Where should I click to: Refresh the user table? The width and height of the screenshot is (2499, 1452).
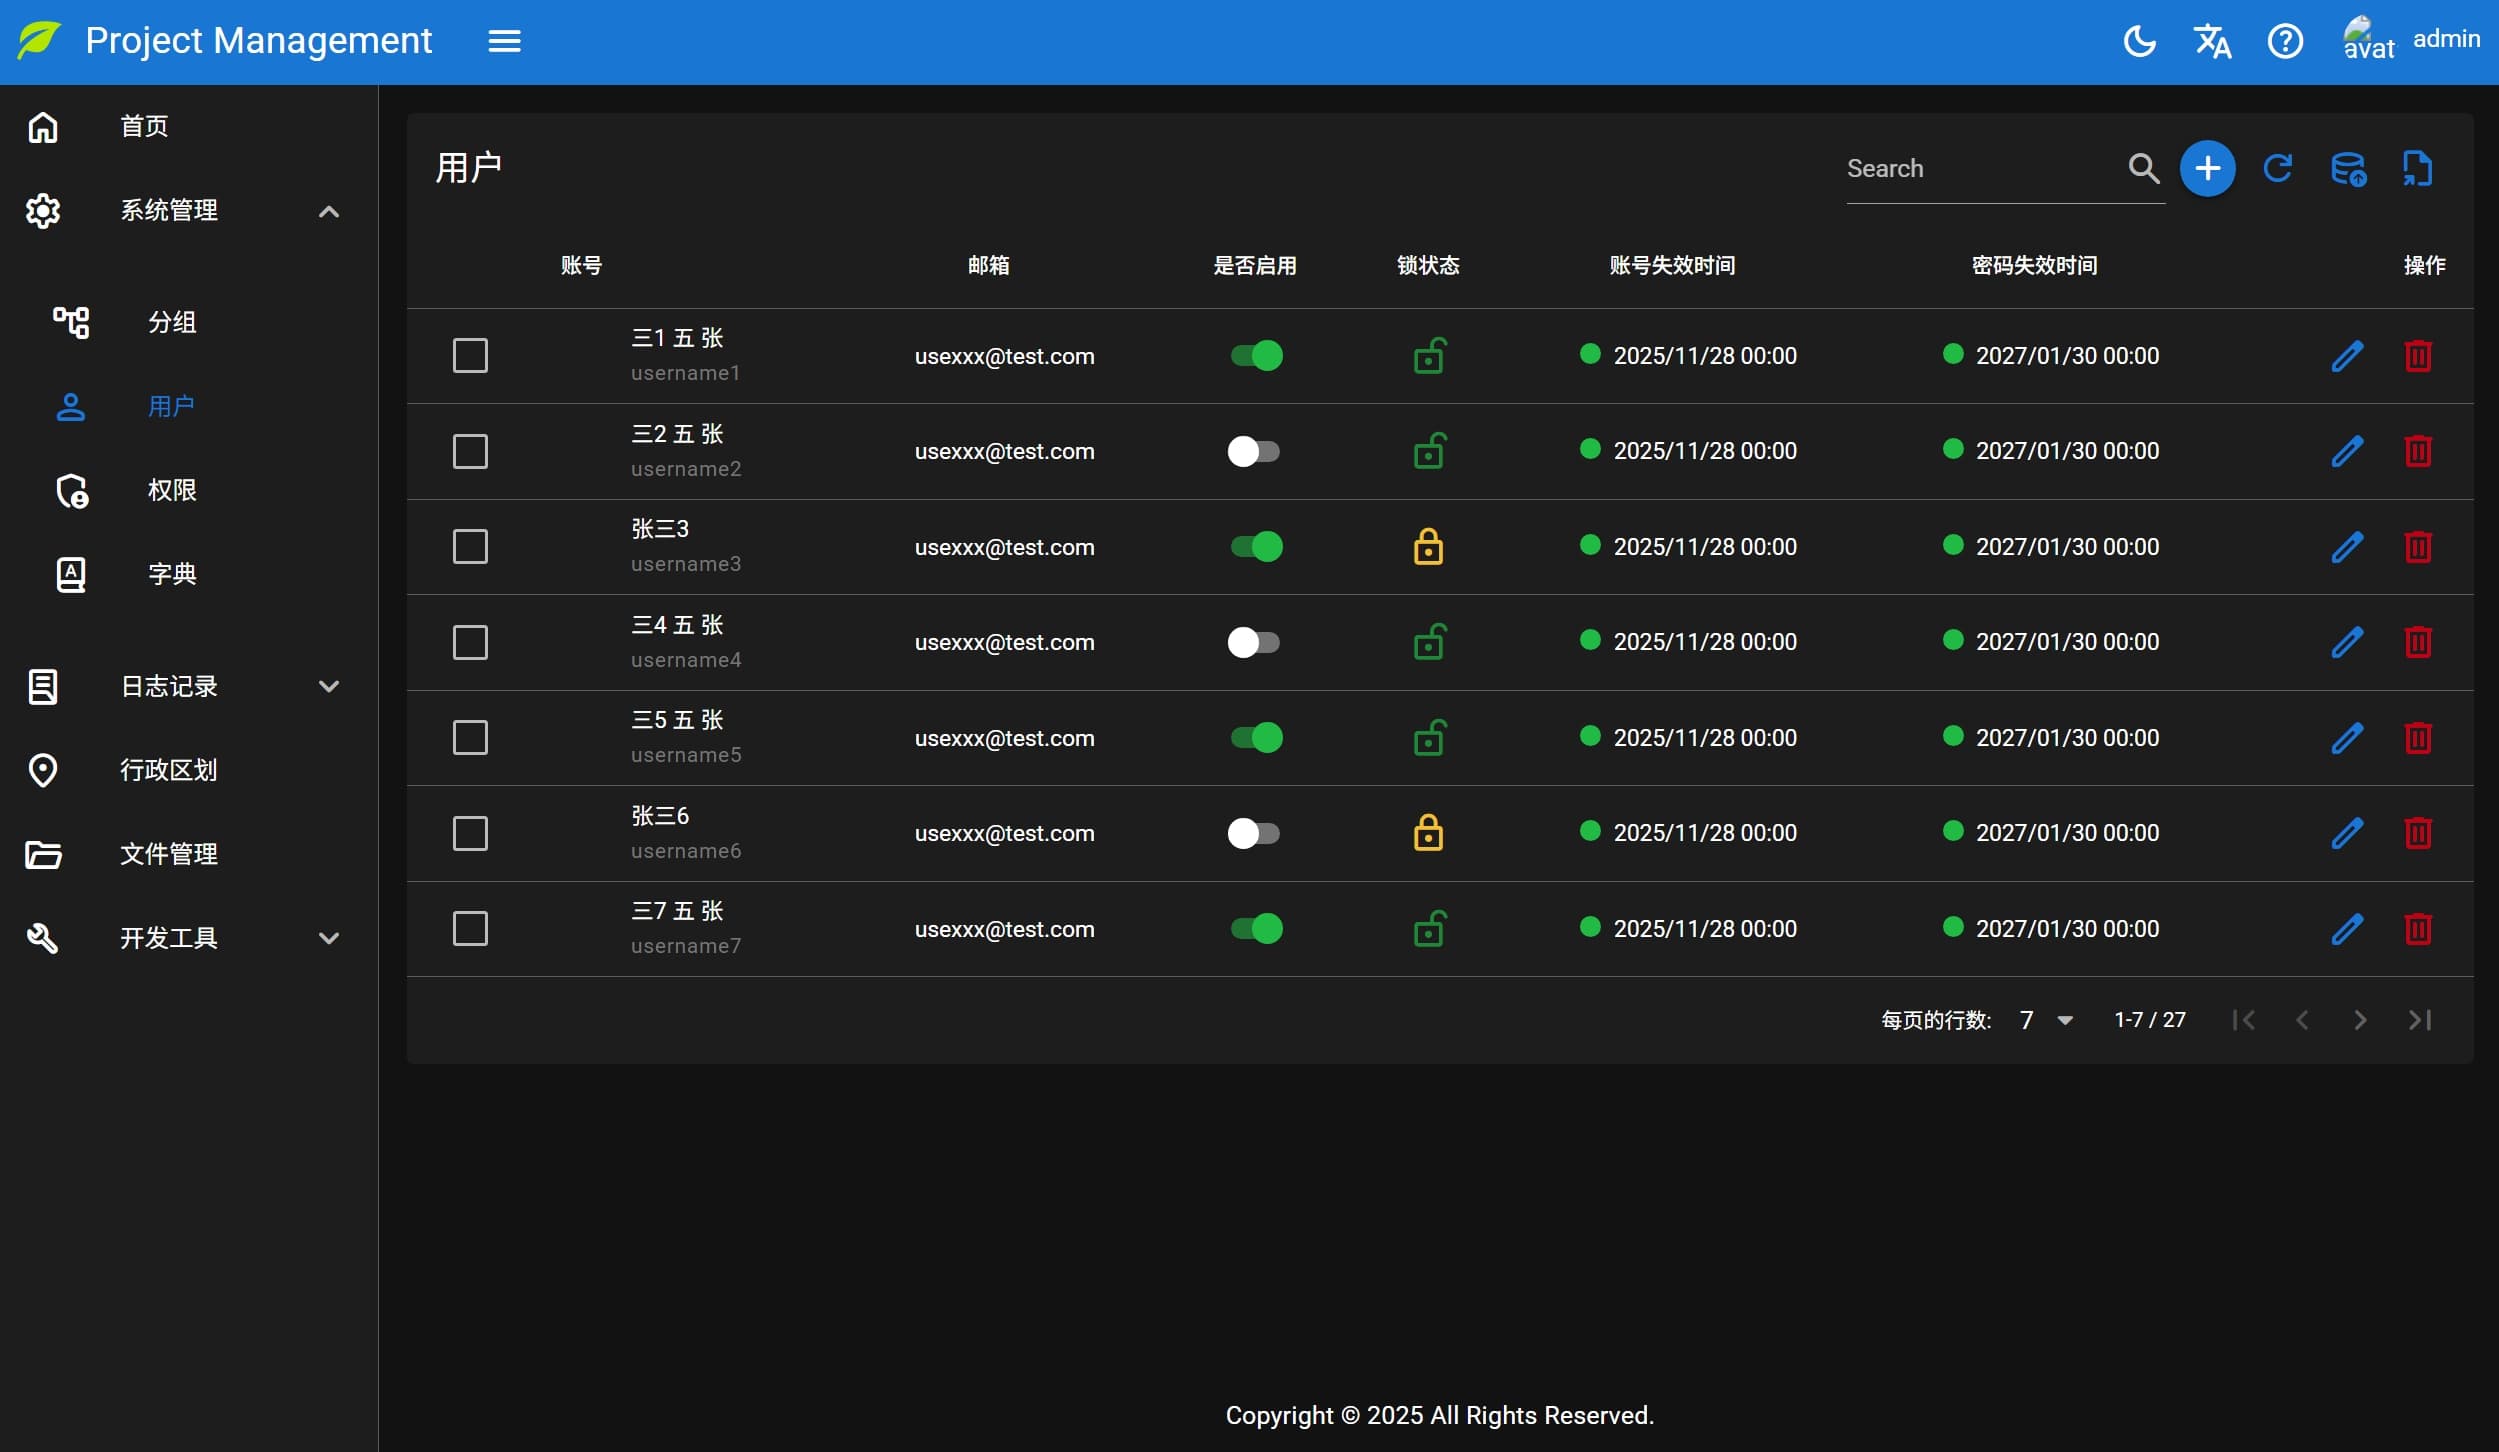[2277, 168]
